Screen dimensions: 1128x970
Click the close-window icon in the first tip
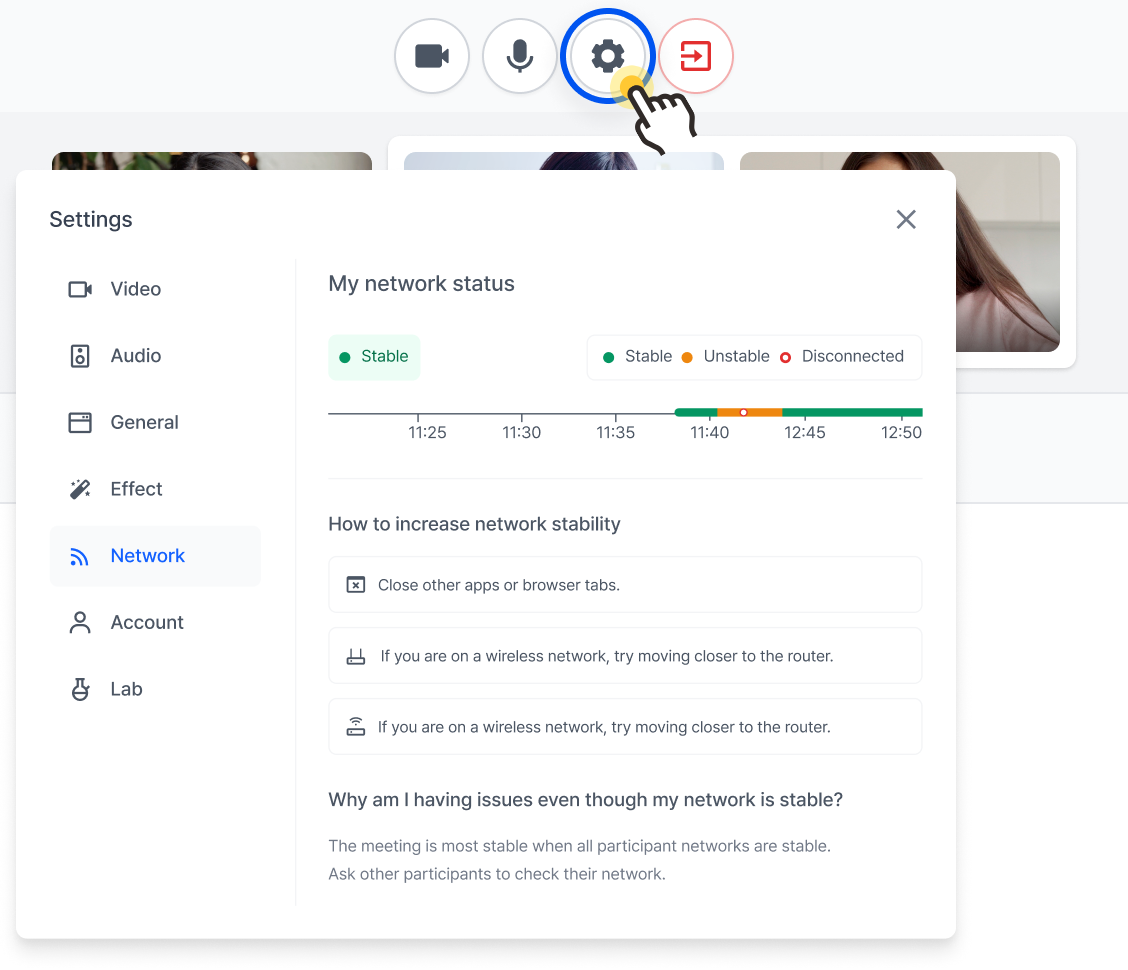click(355, 585)
